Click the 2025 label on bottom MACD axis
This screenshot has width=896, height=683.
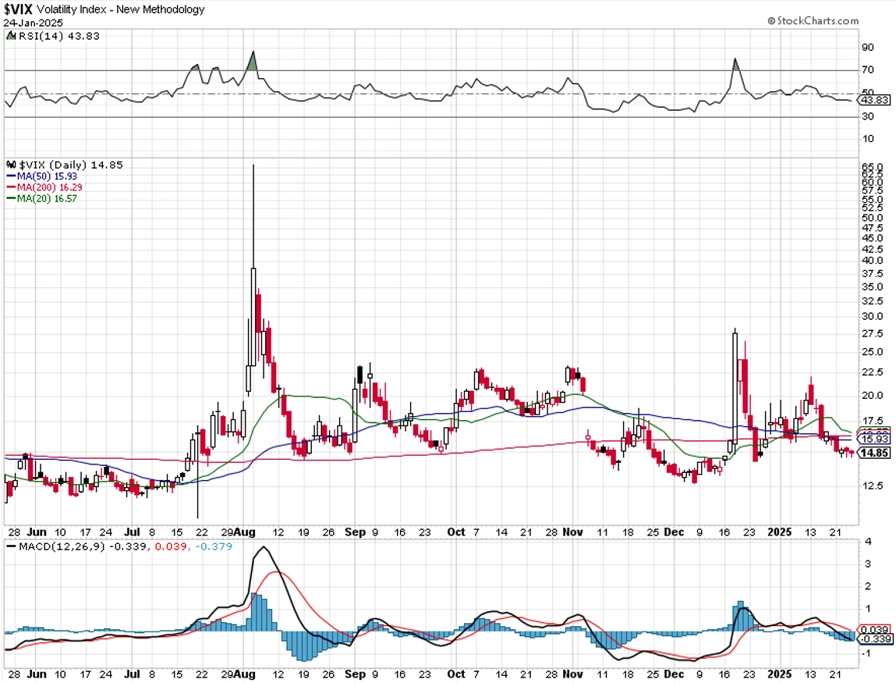(779, 674)
